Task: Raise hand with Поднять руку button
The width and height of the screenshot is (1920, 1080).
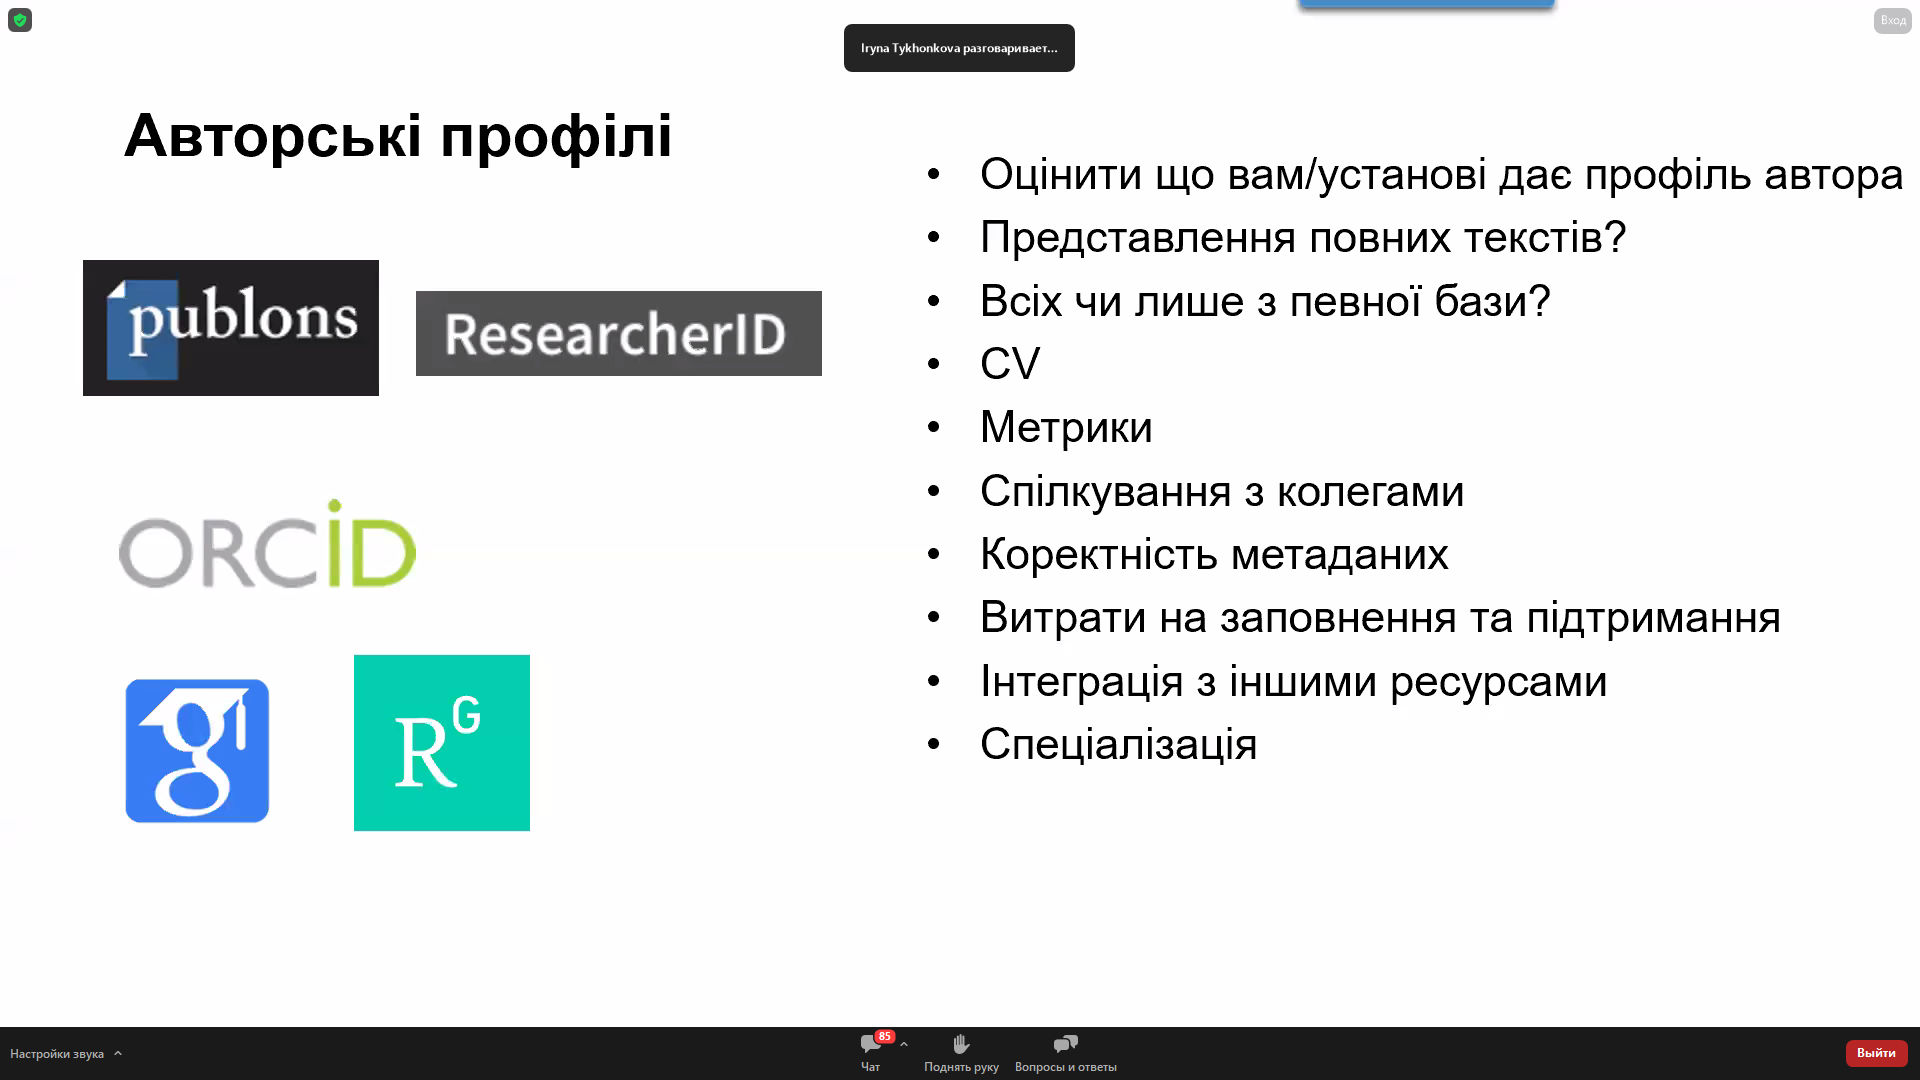Action: point(961,1054)
